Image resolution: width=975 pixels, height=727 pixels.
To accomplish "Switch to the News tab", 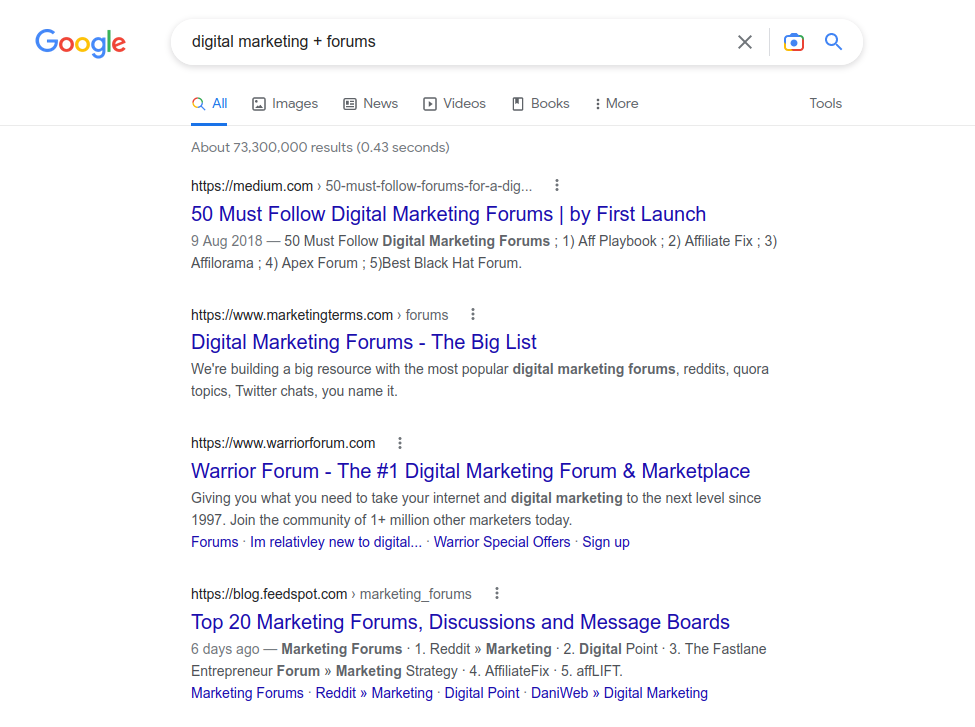I will pyautogui.click(x=371, y=104).
